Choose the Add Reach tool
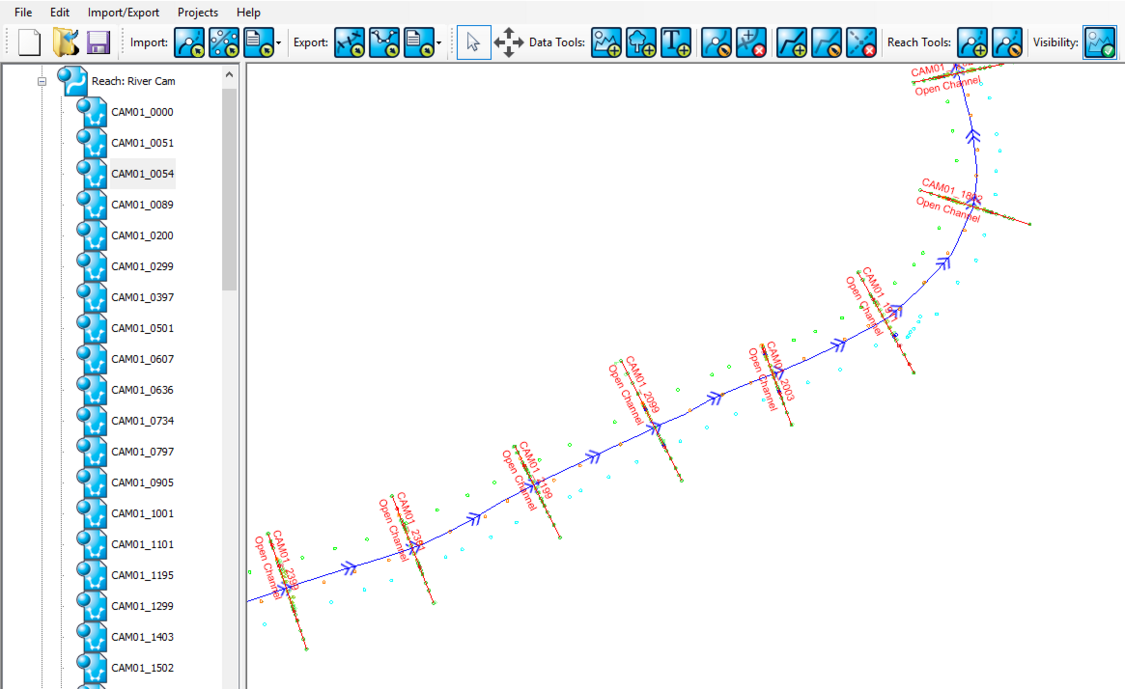The height and width of the screenshot is (689, 1125). (x=972, y=43)
